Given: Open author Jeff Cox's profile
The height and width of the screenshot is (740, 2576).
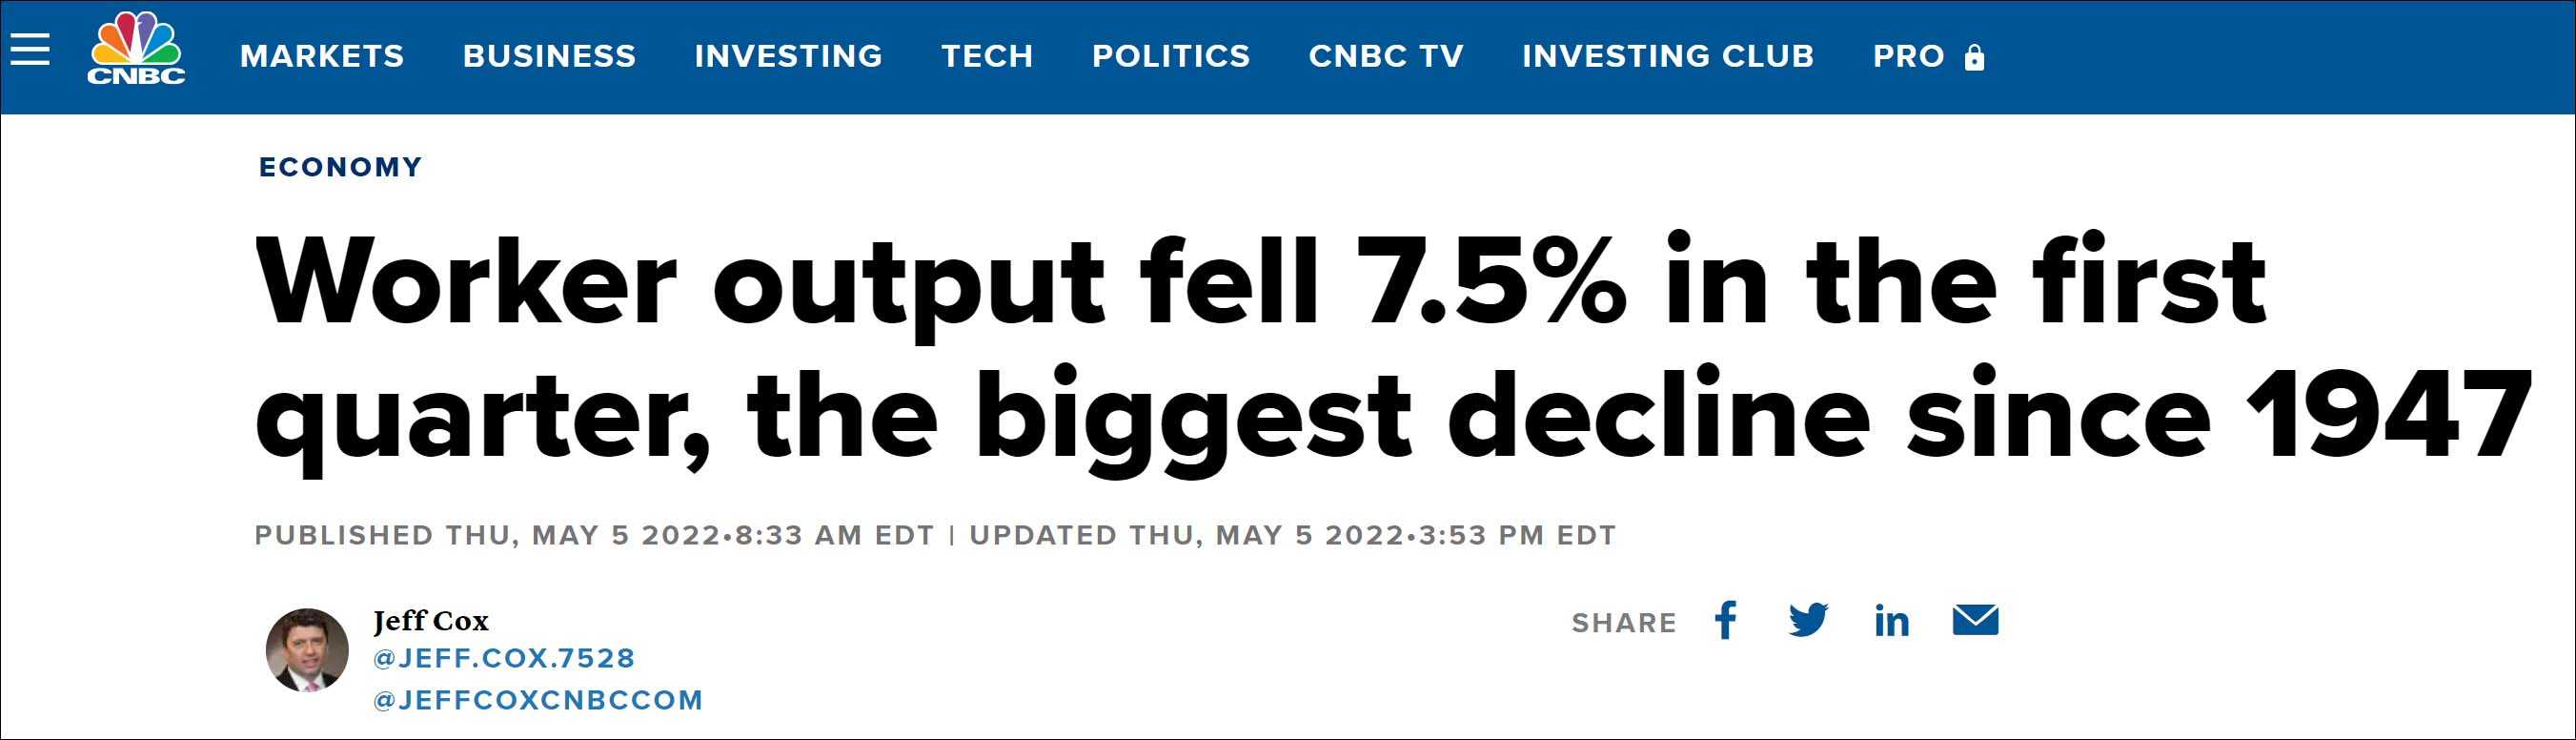Looking at the screenshot, I should point(431,621).
